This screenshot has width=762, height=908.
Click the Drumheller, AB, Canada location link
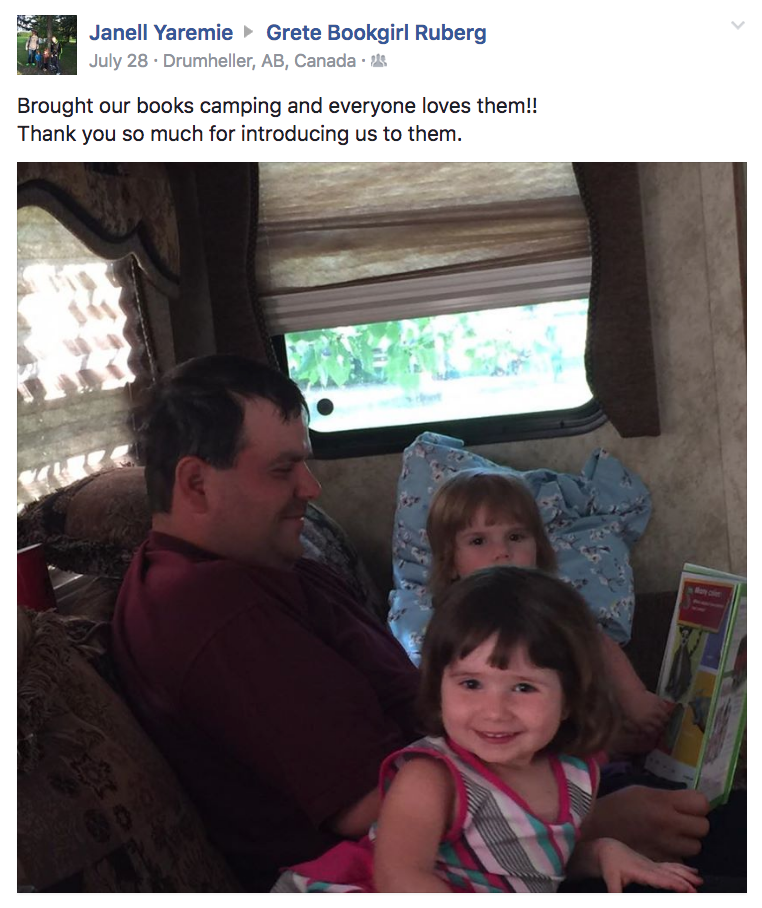[x=259, y=61]
